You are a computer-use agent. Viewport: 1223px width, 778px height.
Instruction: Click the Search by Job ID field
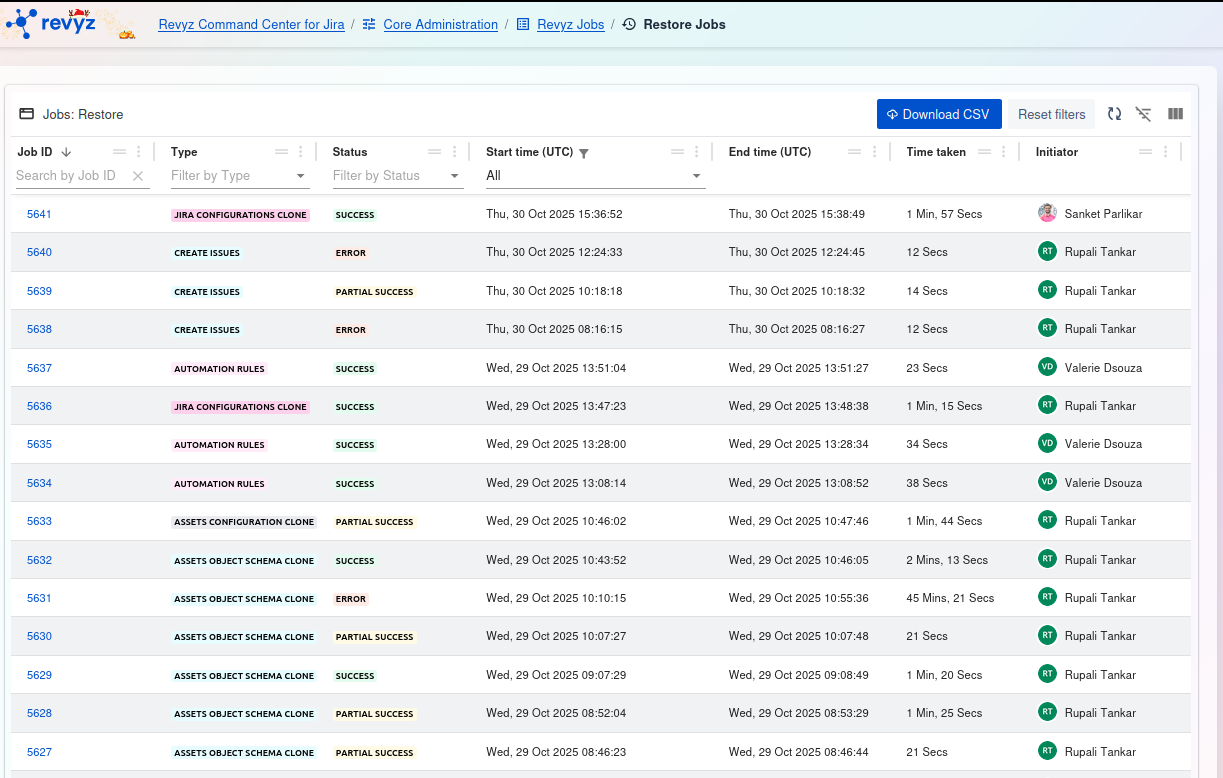click(x=70, y=176)
